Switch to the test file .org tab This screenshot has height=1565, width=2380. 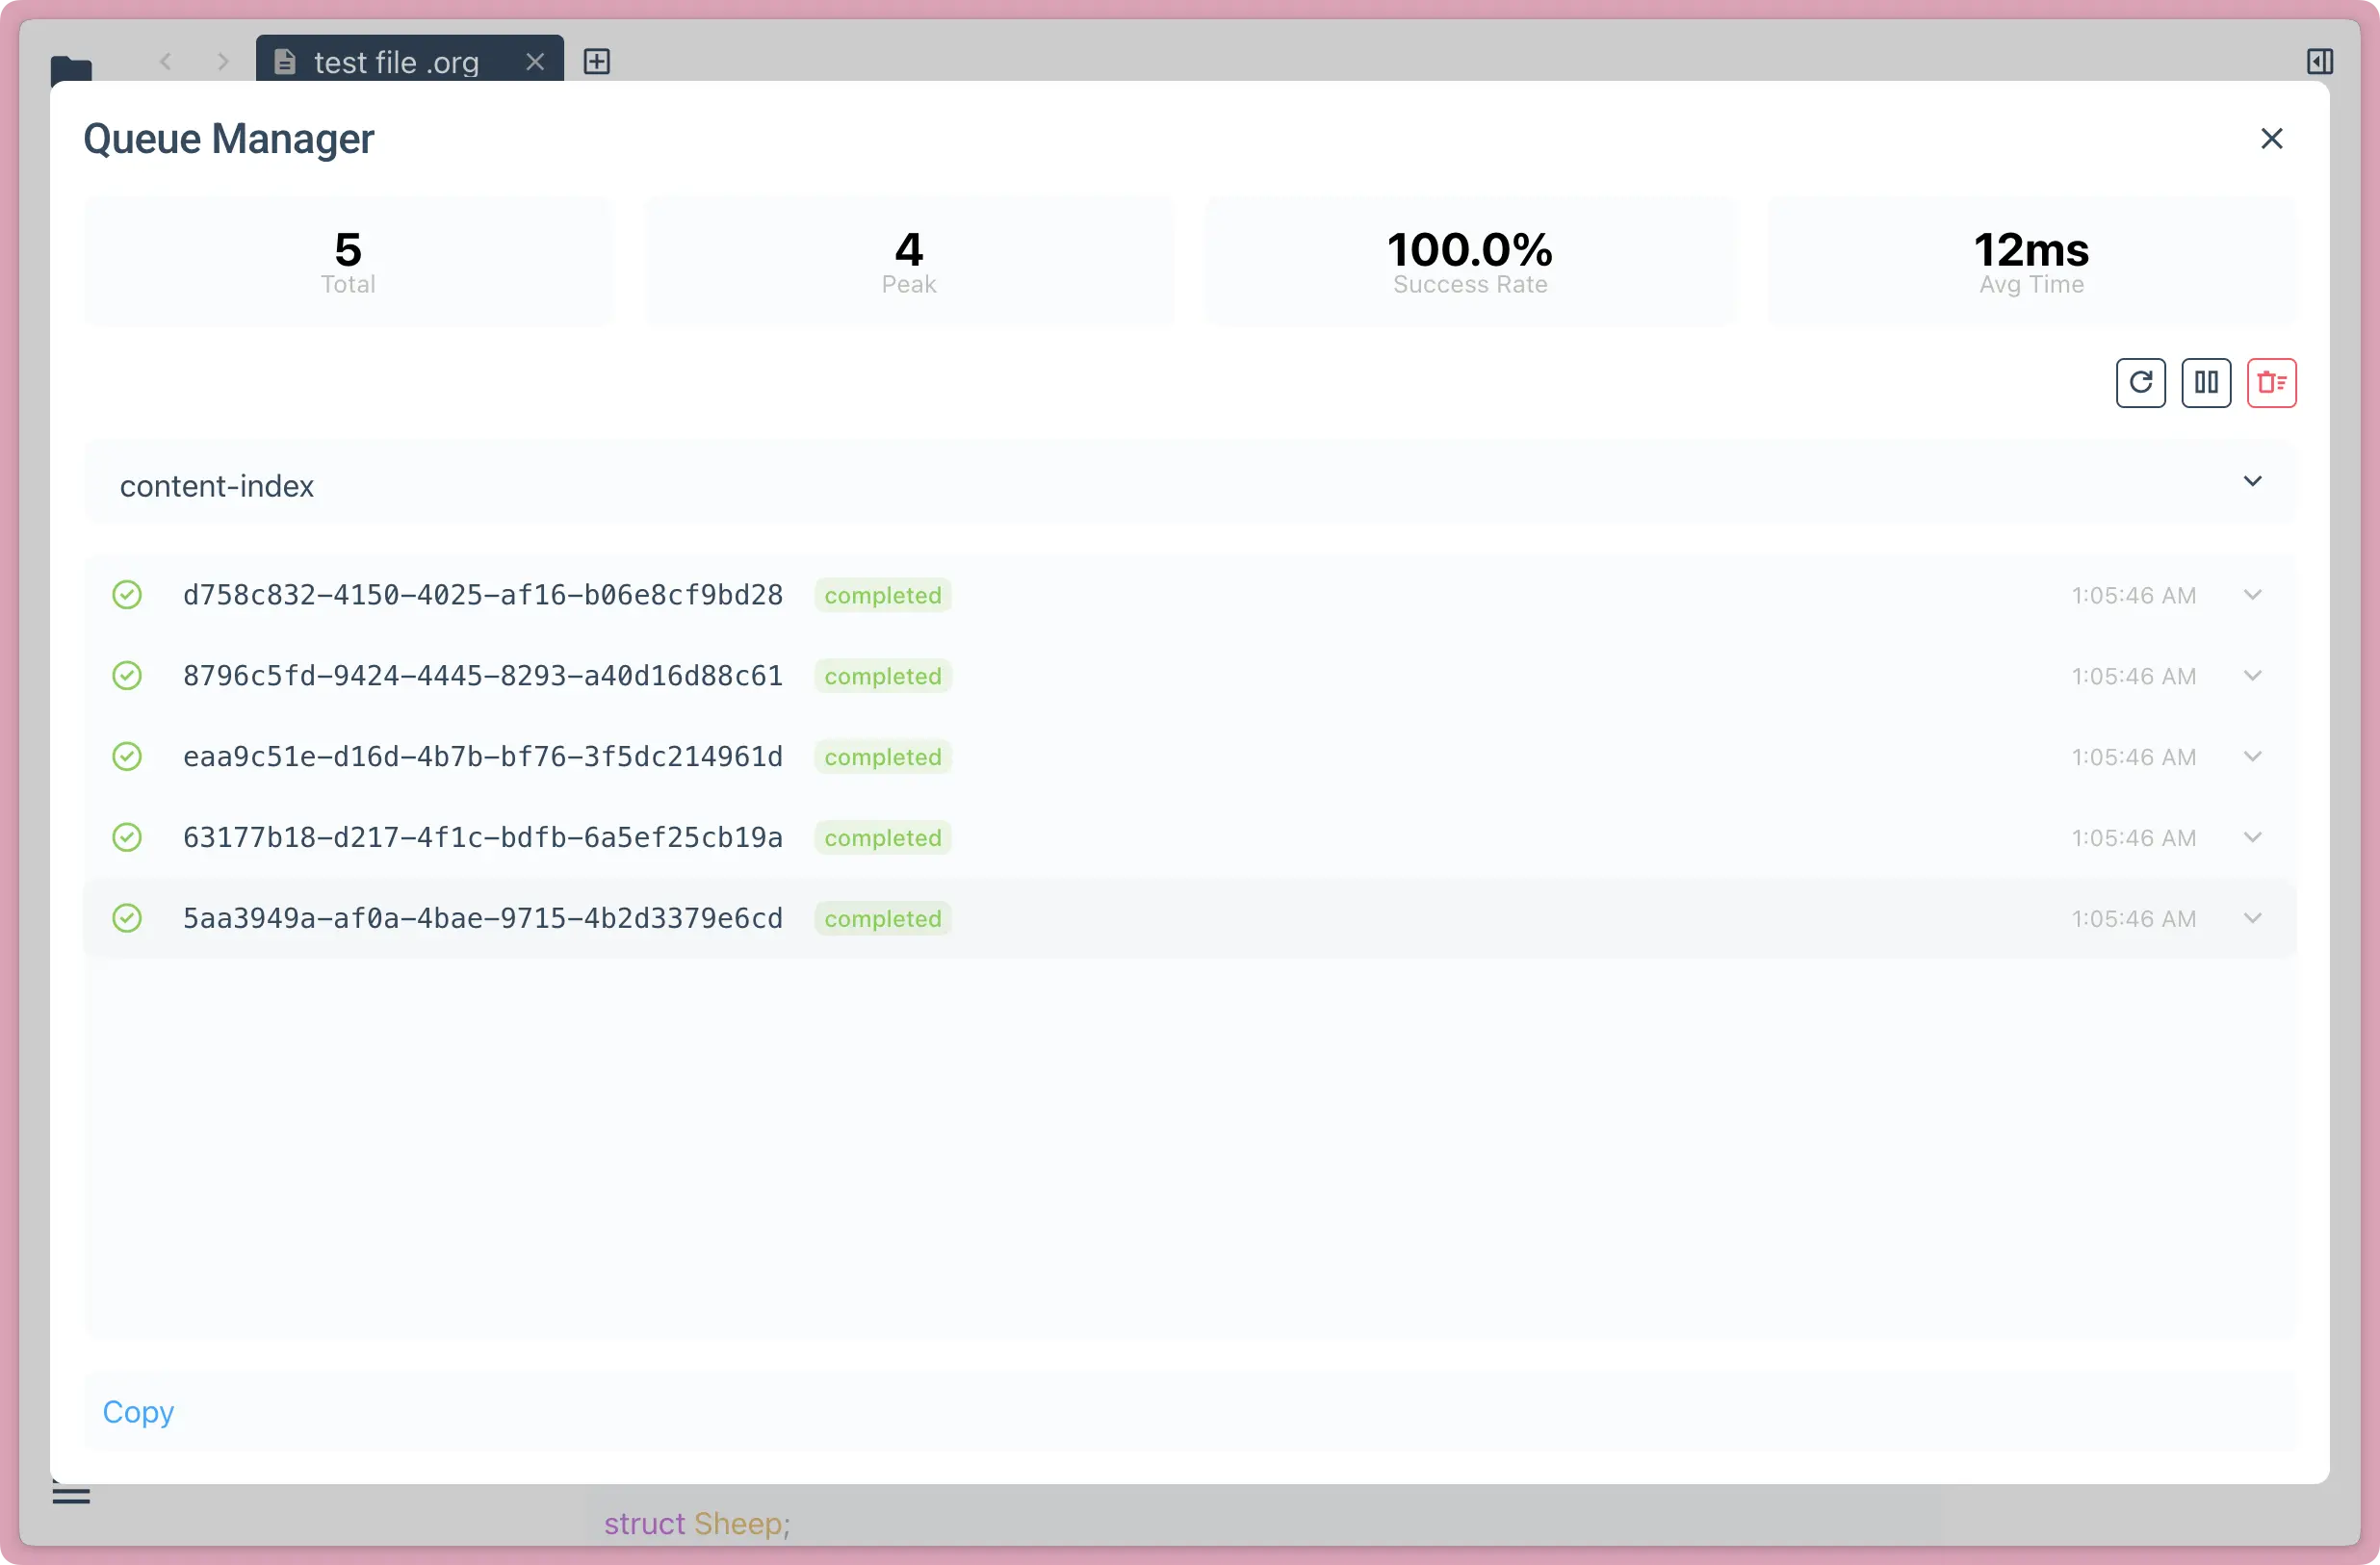pyautogui.click(x=395, y=61)
